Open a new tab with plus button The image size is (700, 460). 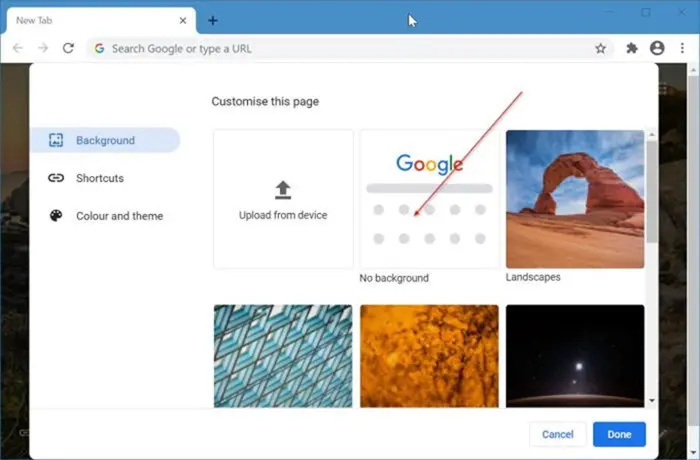pyautogui.click(x=213, y=20)
